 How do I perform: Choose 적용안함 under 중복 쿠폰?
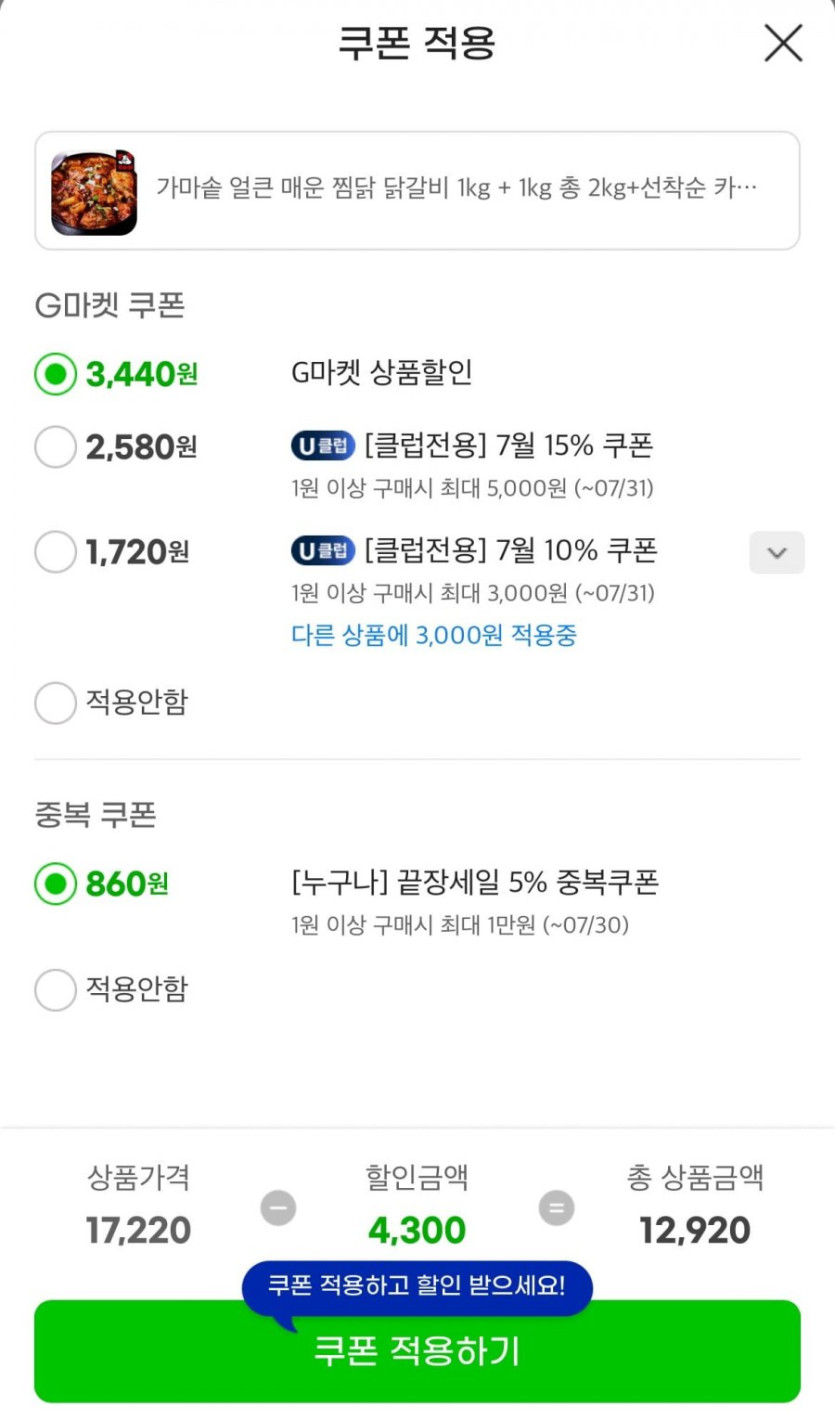55,990
